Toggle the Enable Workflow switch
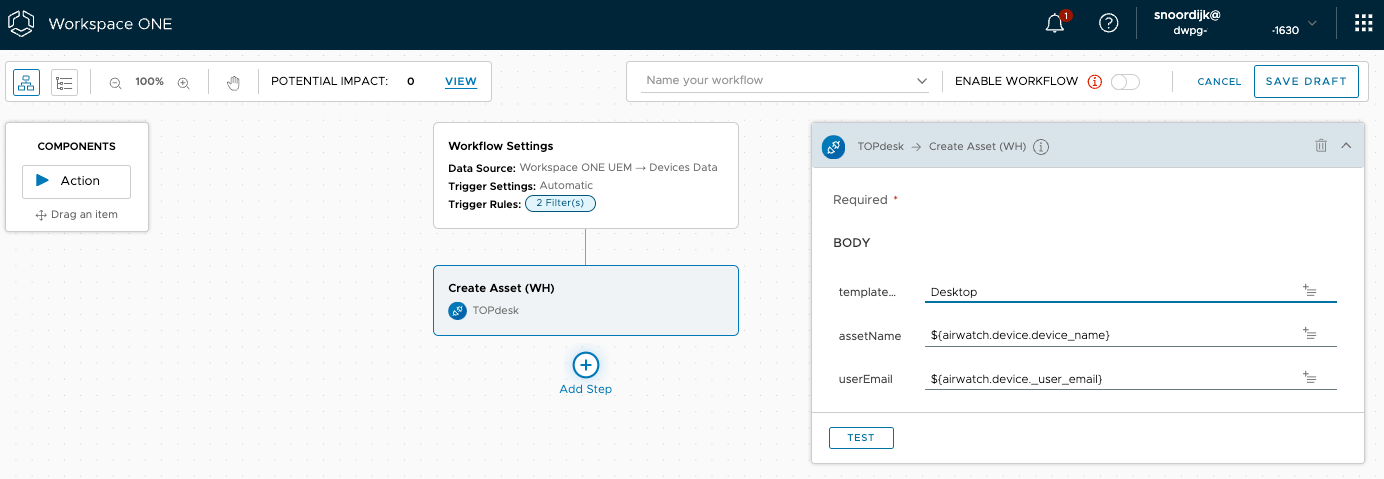Viewport: 1384px width, 479px height. tap(1125, 82)
